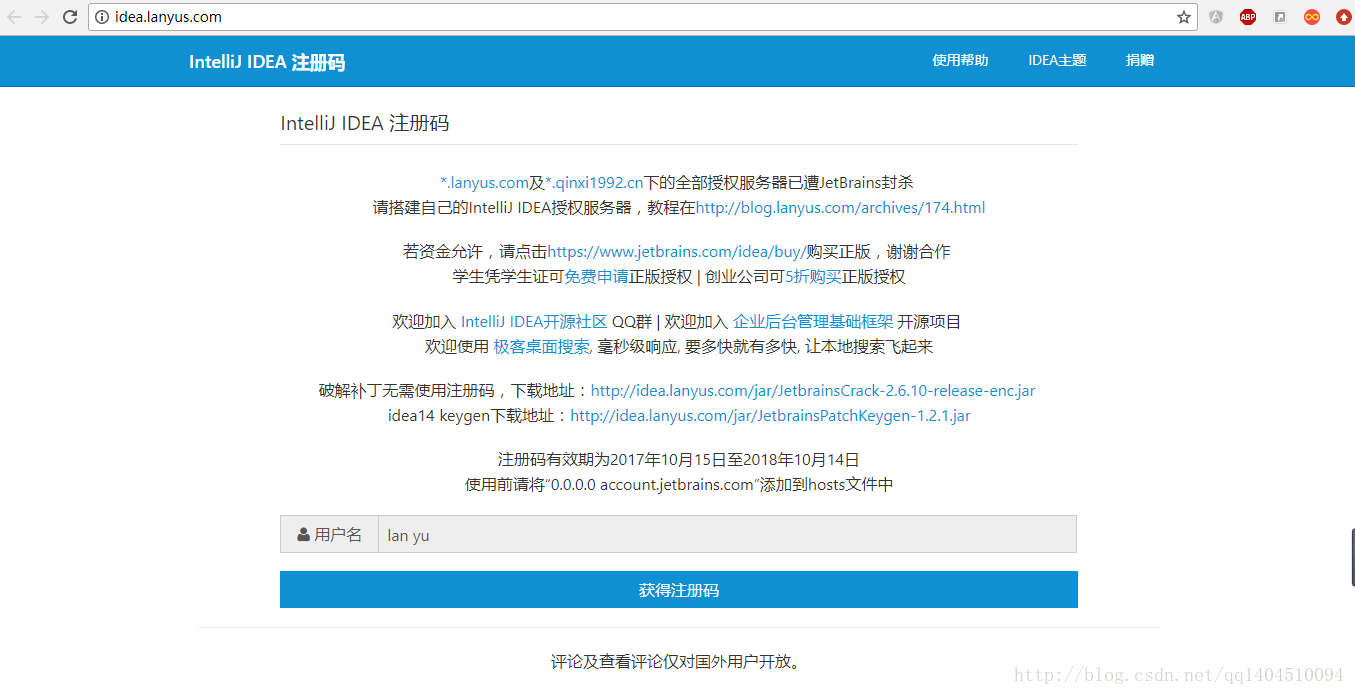This screenshot has height=695, width=1355.
Task: Click the vertical scrollbar thumb at right edge
Action: coord(1352,558)
